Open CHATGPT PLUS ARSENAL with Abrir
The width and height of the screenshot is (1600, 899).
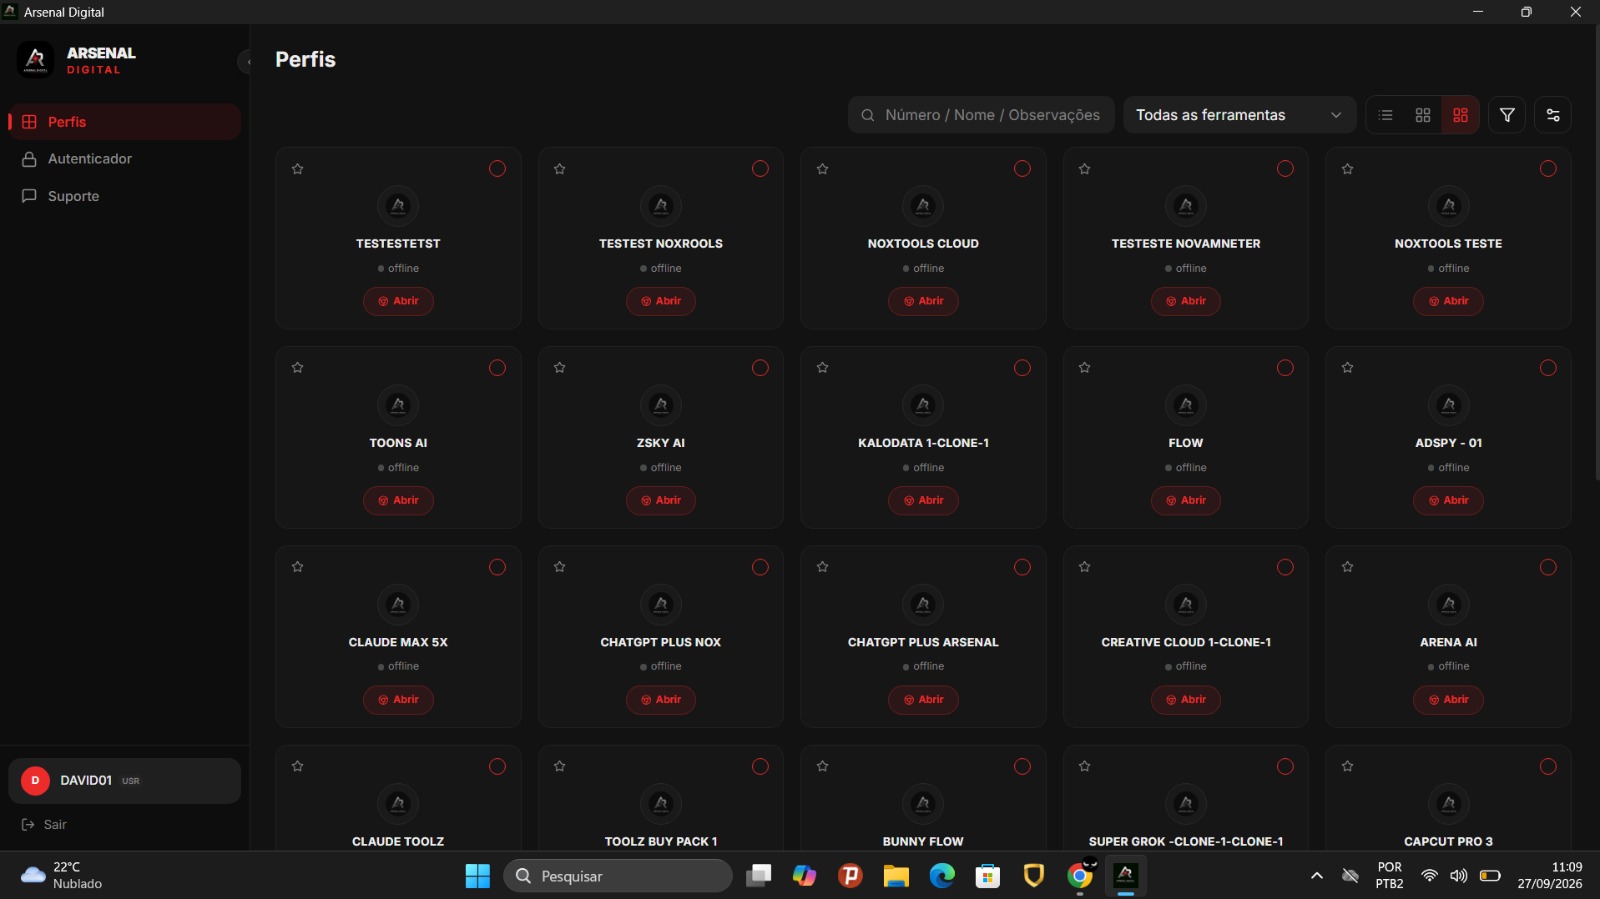click(923, 700)
